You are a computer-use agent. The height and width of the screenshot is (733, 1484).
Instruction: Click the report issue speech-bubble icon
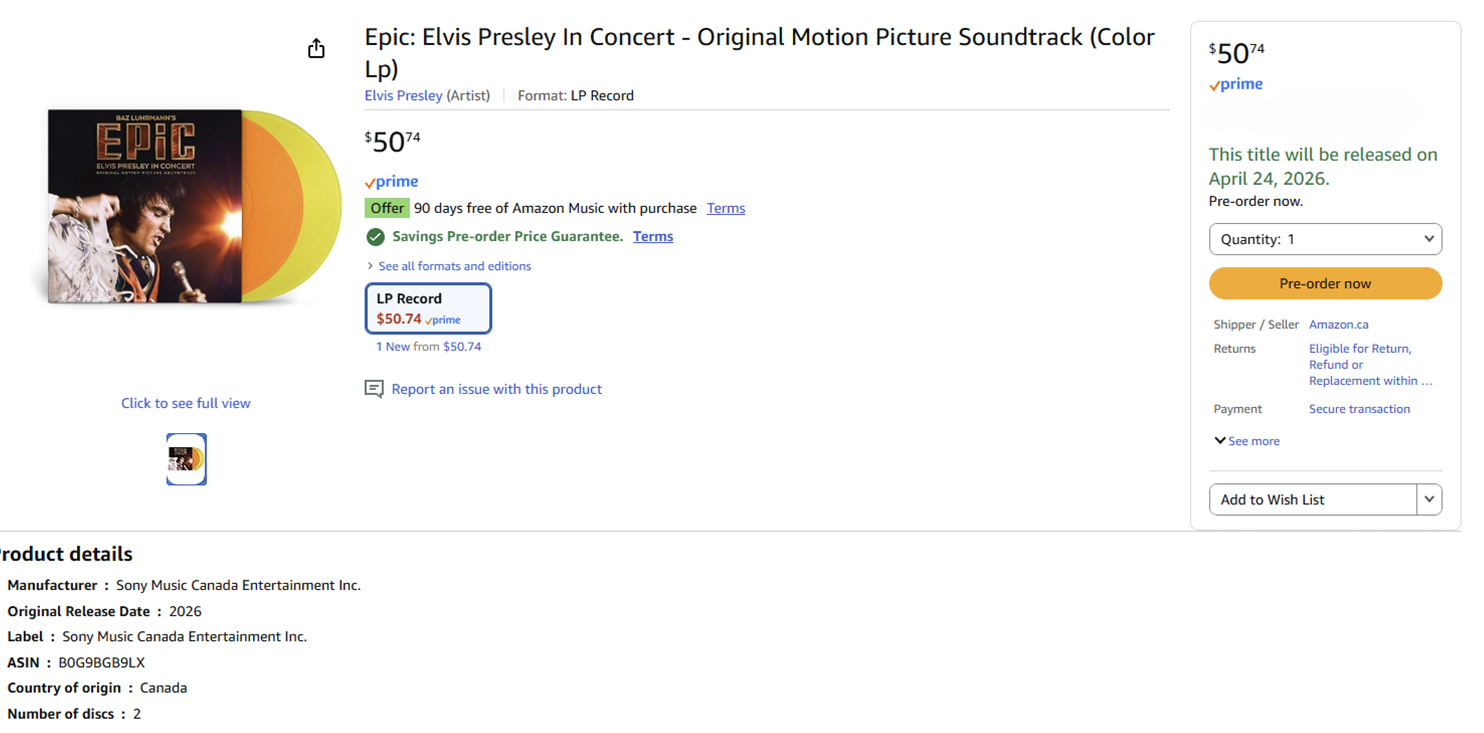(374, 389)
